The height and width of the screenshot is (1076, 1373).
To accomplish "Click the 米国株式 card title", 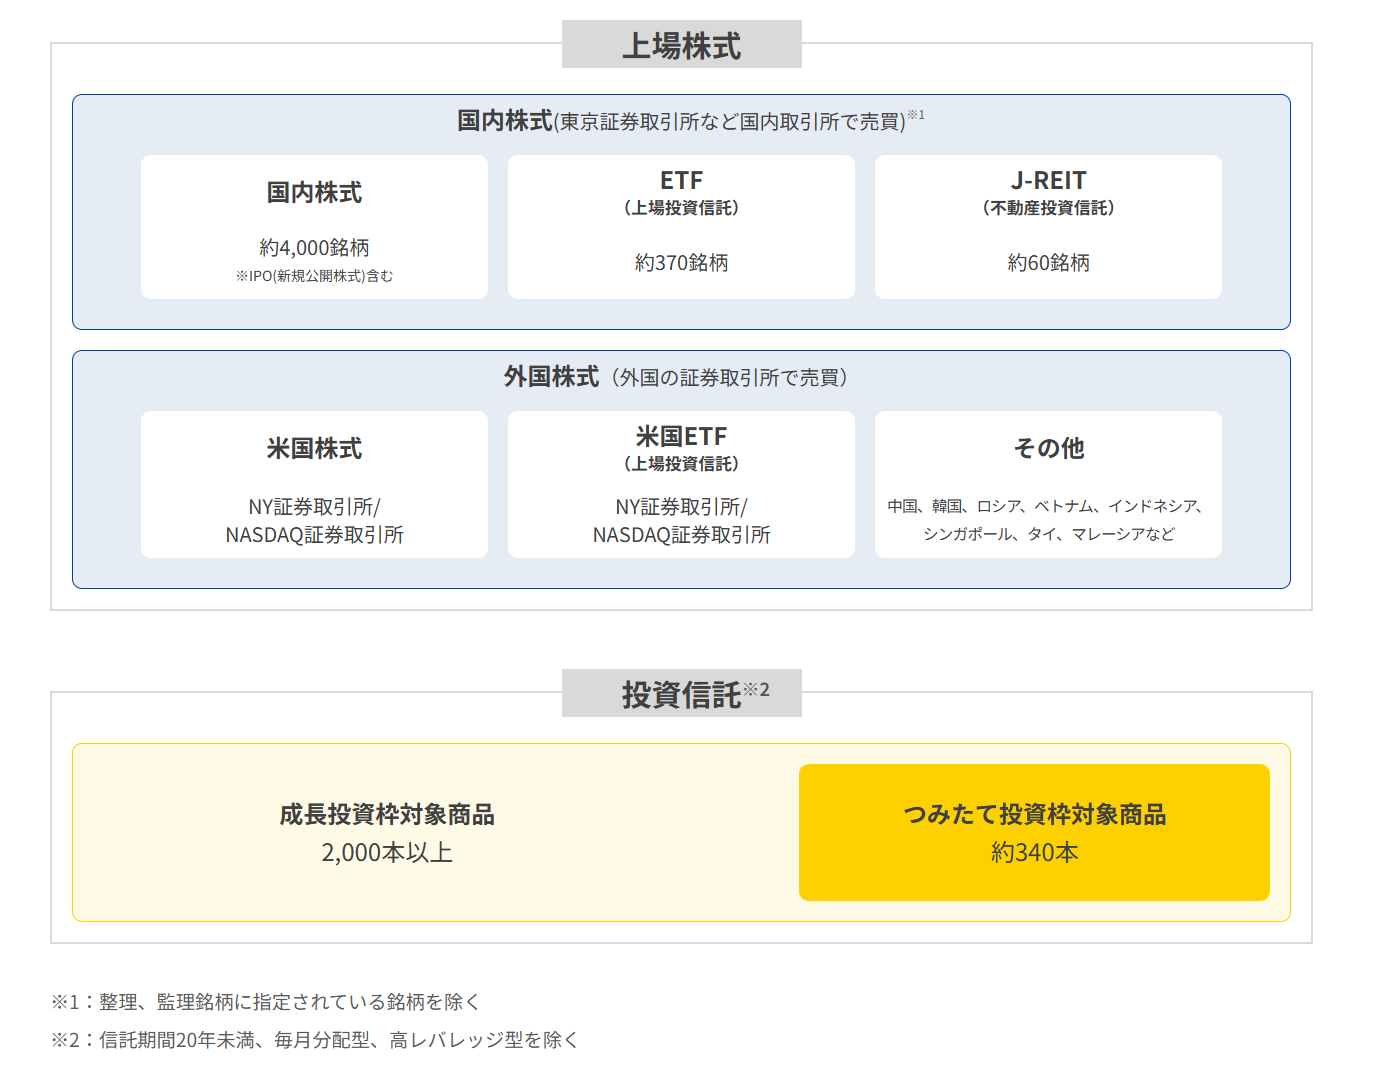I will [x=314, y=448].
